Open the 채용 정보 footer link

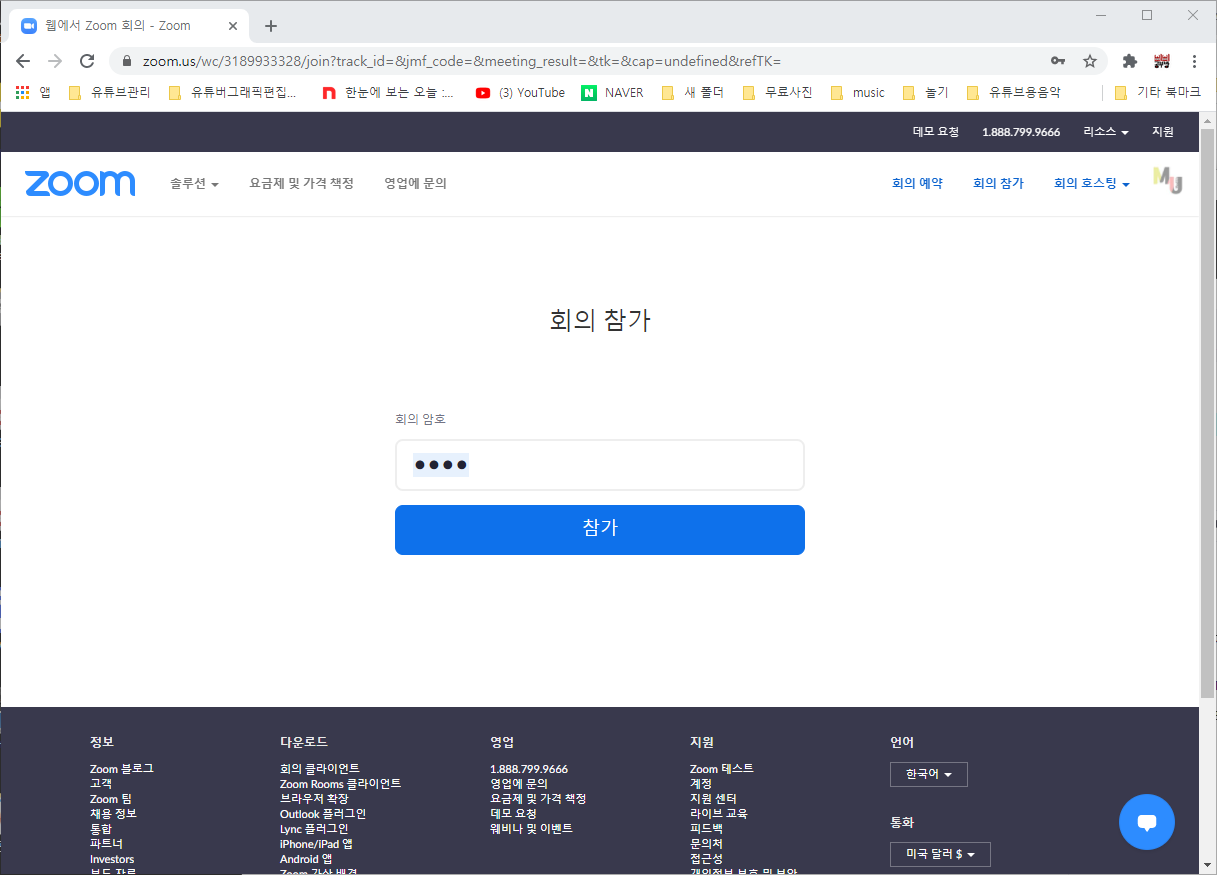(x=113, y=814)
